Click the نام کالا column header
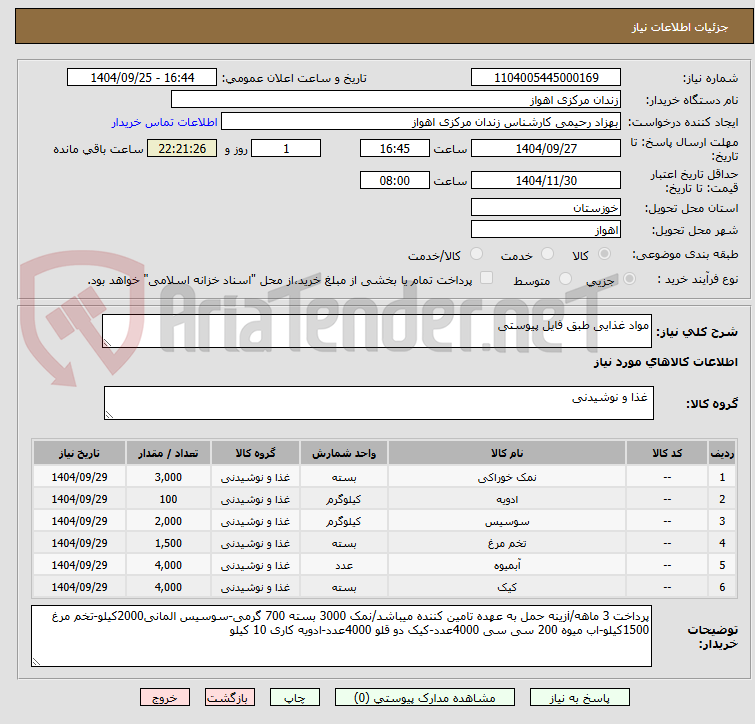755x724 pixels. coord(507,453)
